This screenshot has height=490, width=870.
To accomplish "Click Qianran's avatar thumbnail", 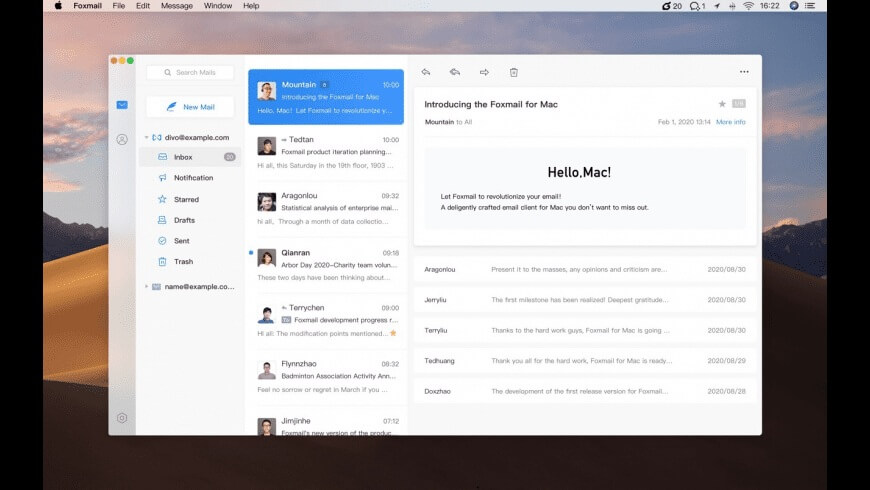I will tap(267, 258).
